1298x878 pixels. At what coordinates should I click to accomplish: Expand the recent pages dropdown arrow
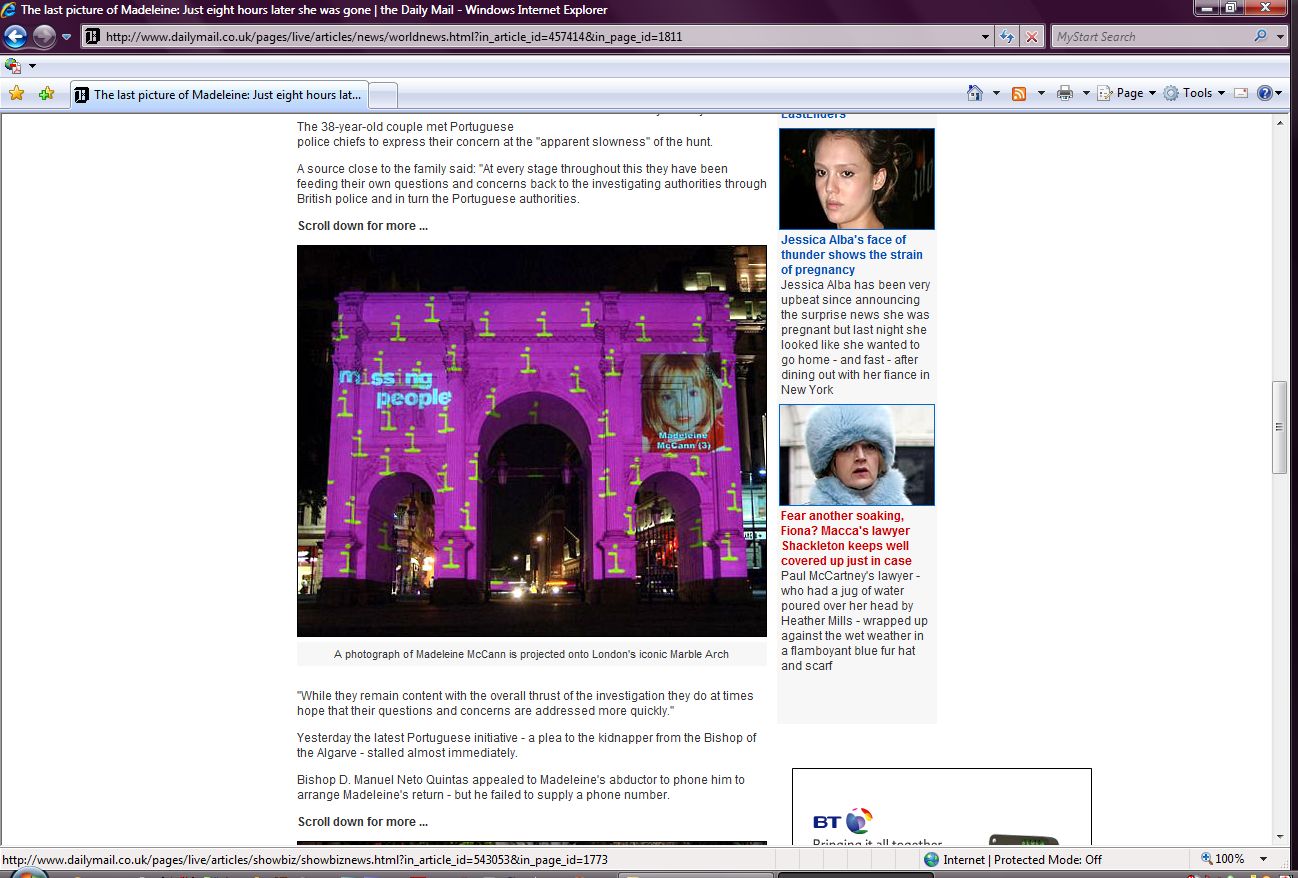(x=67, y=37)
